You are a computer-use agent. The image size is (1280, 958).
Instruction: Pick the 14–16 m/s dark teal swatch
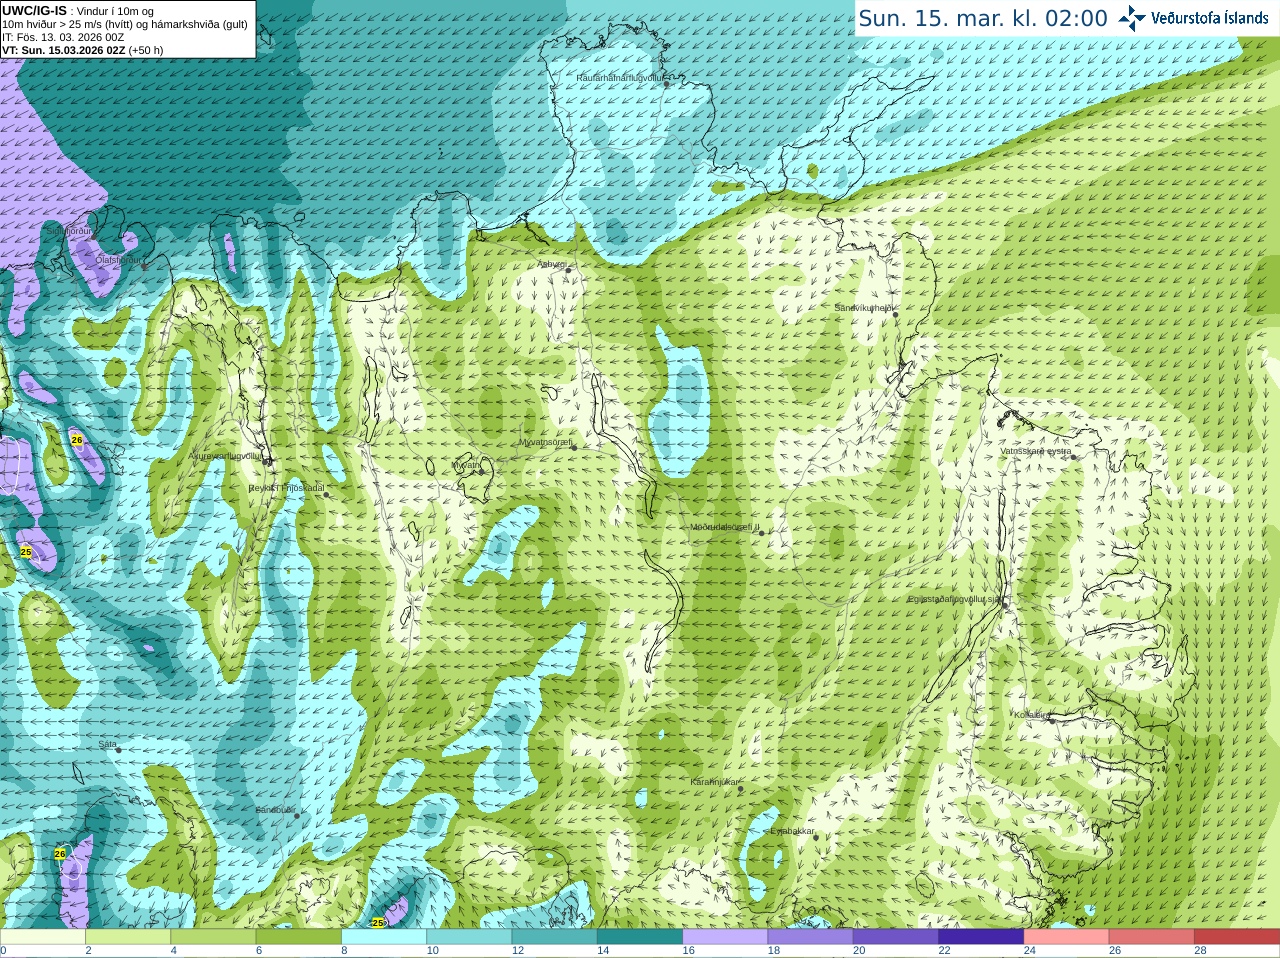[x=640, y=937]
